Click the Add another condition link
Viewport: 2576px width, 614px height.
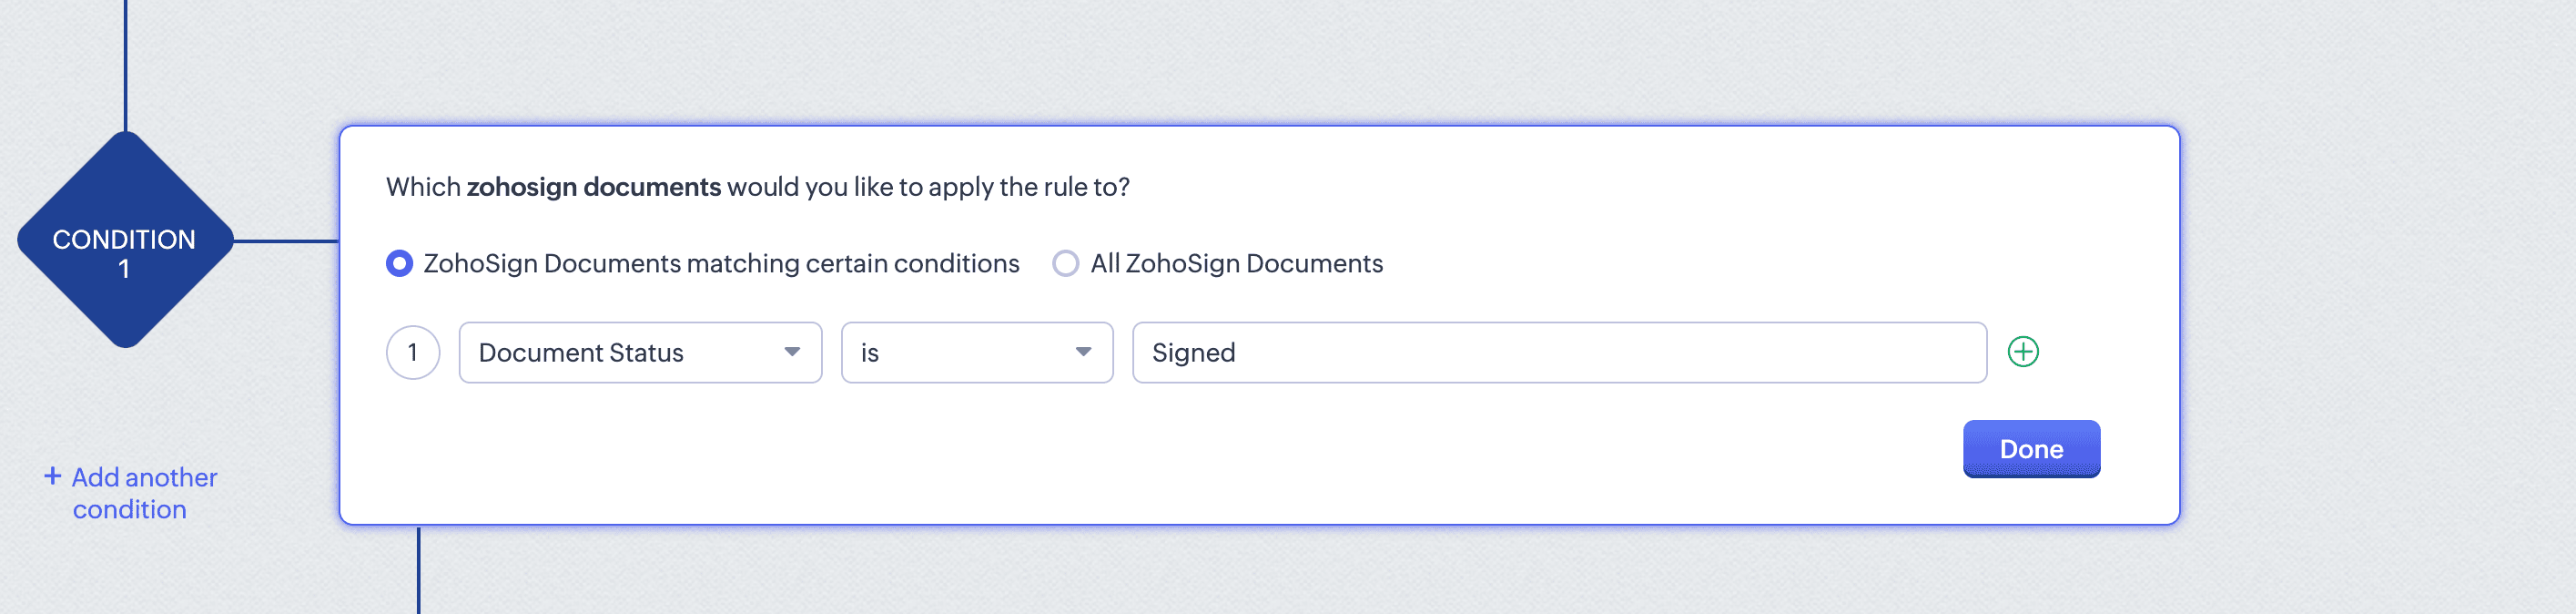[x=142, y=492]
